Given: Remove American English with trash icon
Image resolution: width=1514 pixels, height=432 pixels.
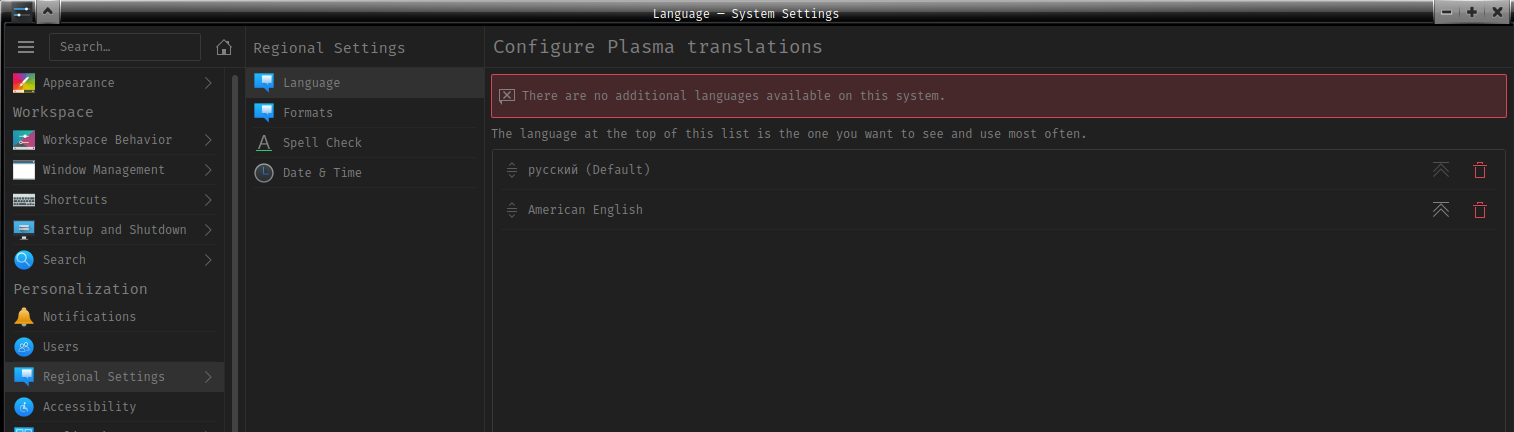Looking at the screenshot, I should [x=1480, y=210].
